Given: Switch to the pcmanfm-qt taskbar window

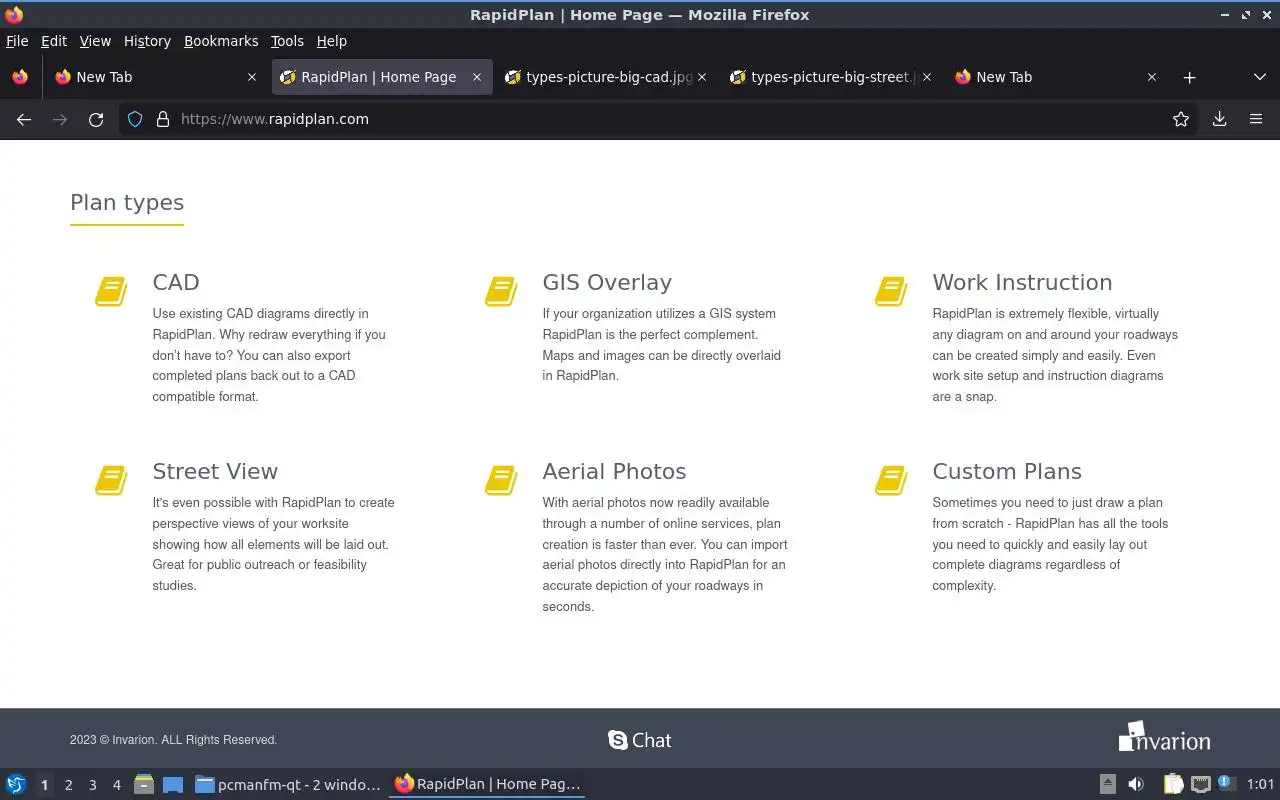Looking at the screenshot, I should tap(288, 785).
